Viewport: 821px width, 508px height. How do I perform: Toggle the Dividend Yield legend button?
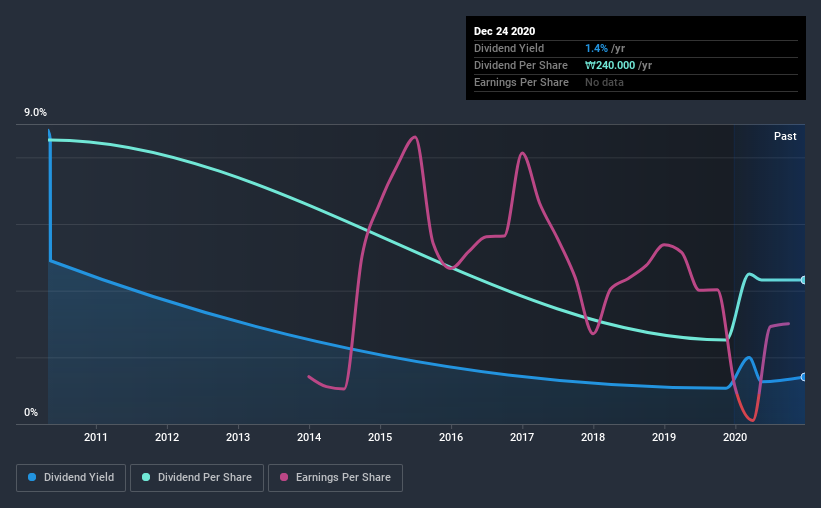coord(71,478)
